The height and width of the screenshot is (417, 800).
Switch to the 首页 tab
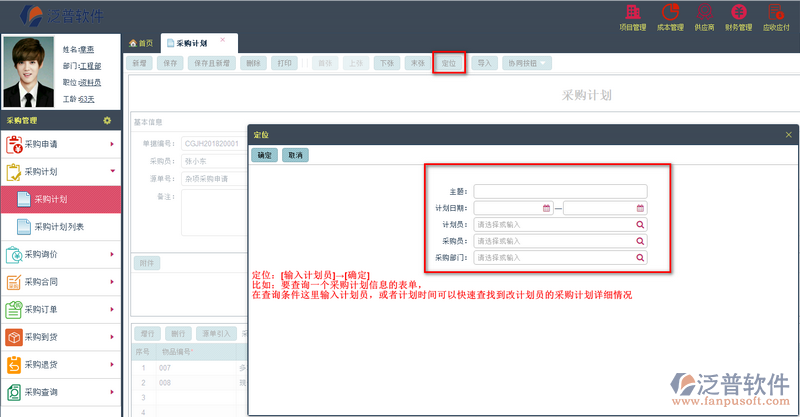pyautogui.click(x=141, y=43)
